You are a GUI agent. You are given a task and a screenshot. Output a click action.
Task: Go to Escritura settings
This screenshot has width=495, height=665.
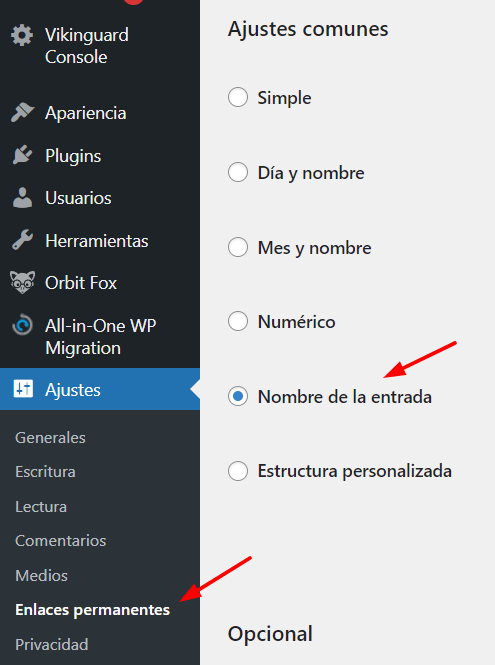pos(45,472)
